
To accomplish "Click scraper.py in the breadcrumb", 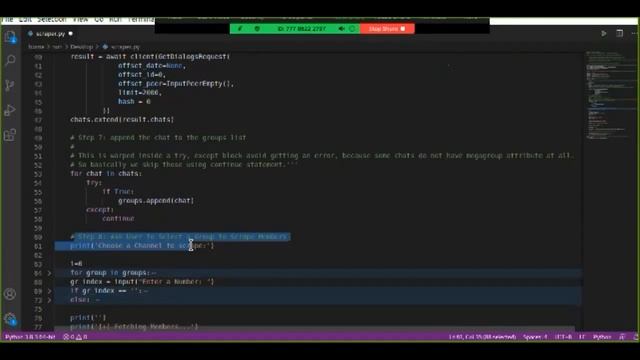I will pos(125,47).
